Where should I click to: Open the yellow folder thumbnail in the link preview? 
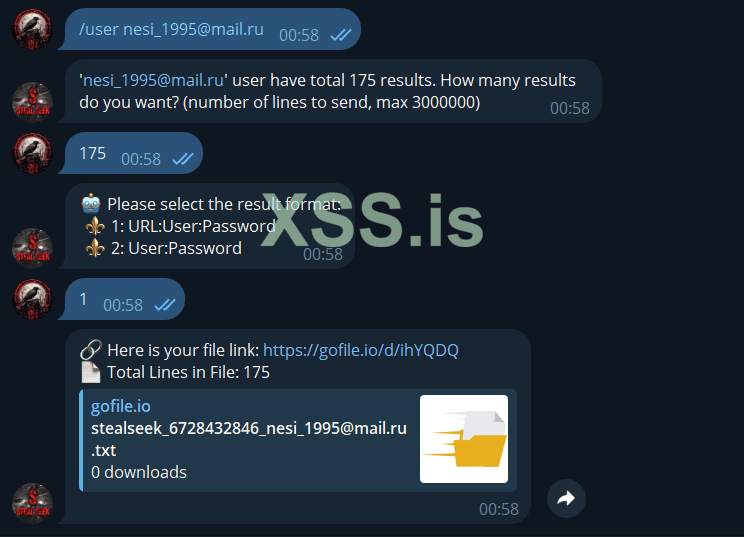tap(464, 439)
